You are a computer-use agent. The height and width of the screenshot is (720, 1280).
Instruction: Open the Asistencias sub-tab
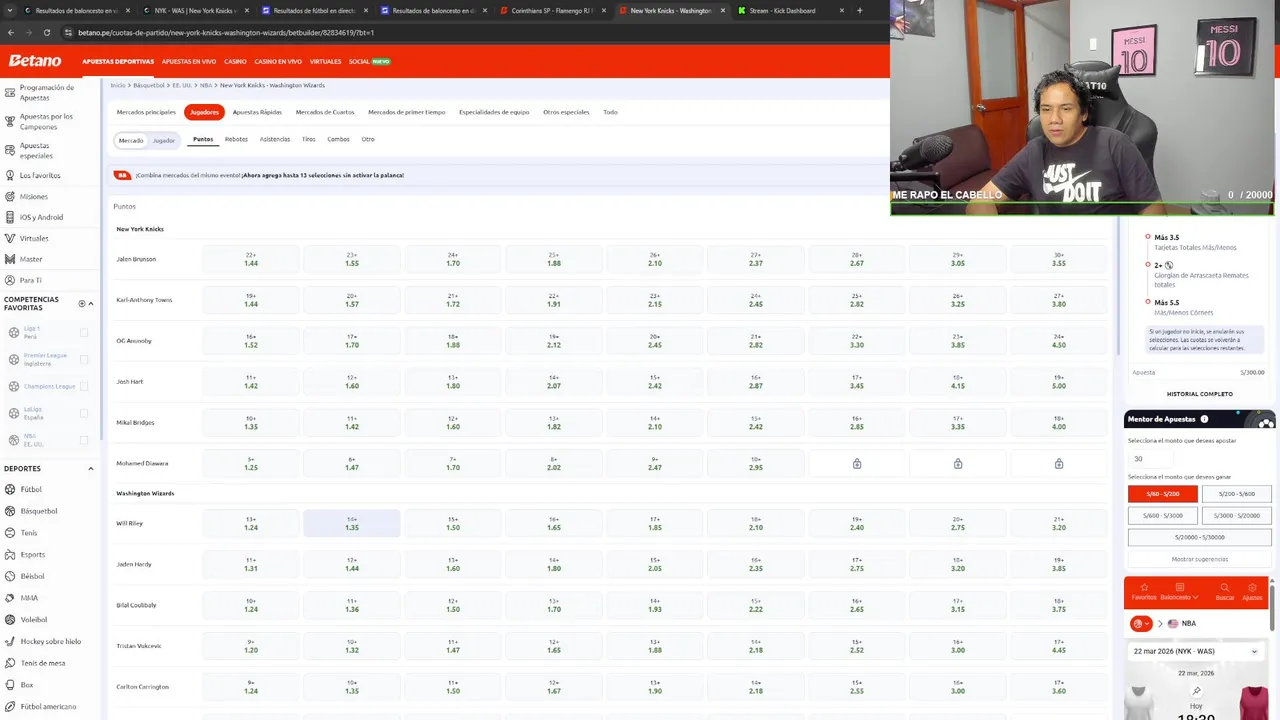point(275,139)
